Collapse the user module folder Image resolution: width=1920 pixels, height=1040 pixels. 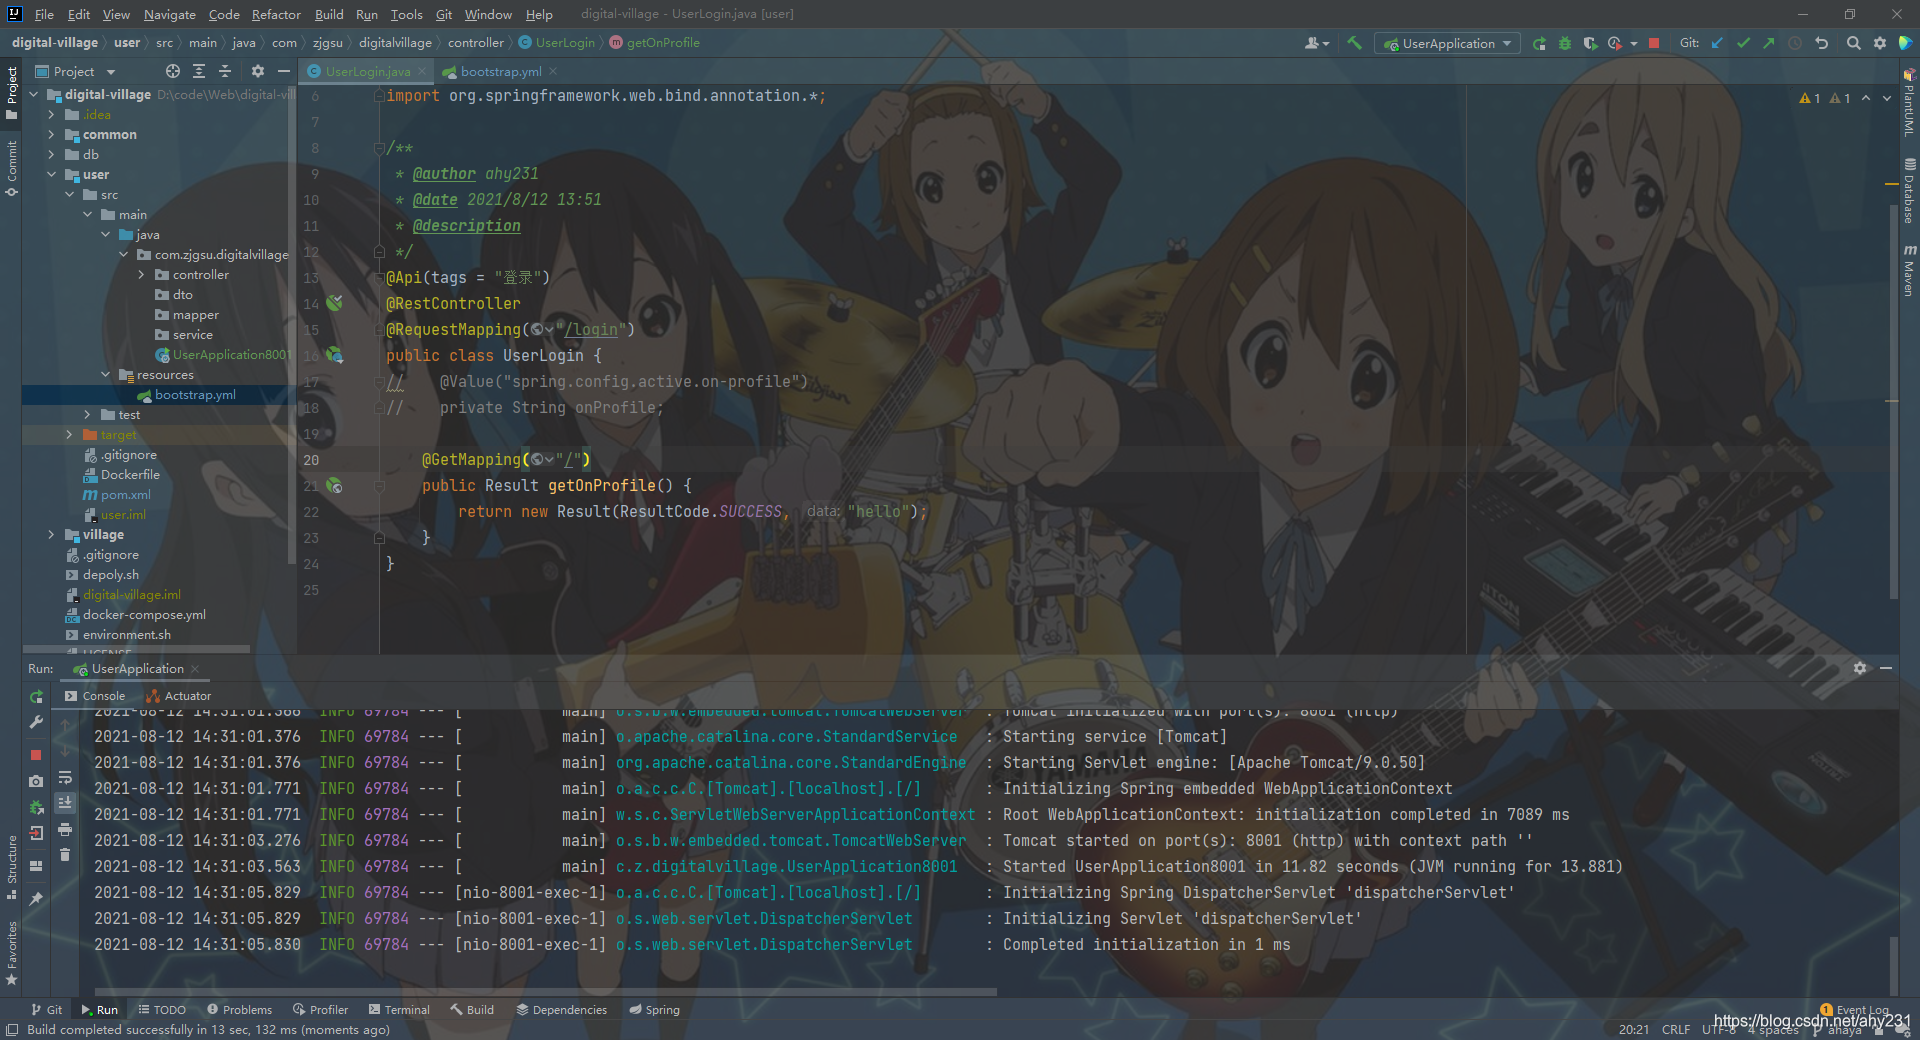pos(51,174)
